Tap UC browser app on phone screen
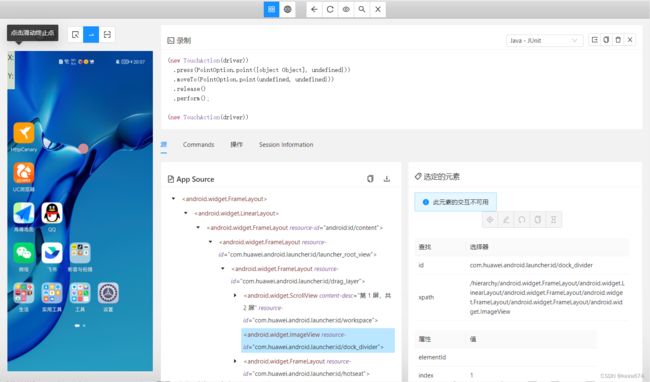 click(x=24, y=173)
